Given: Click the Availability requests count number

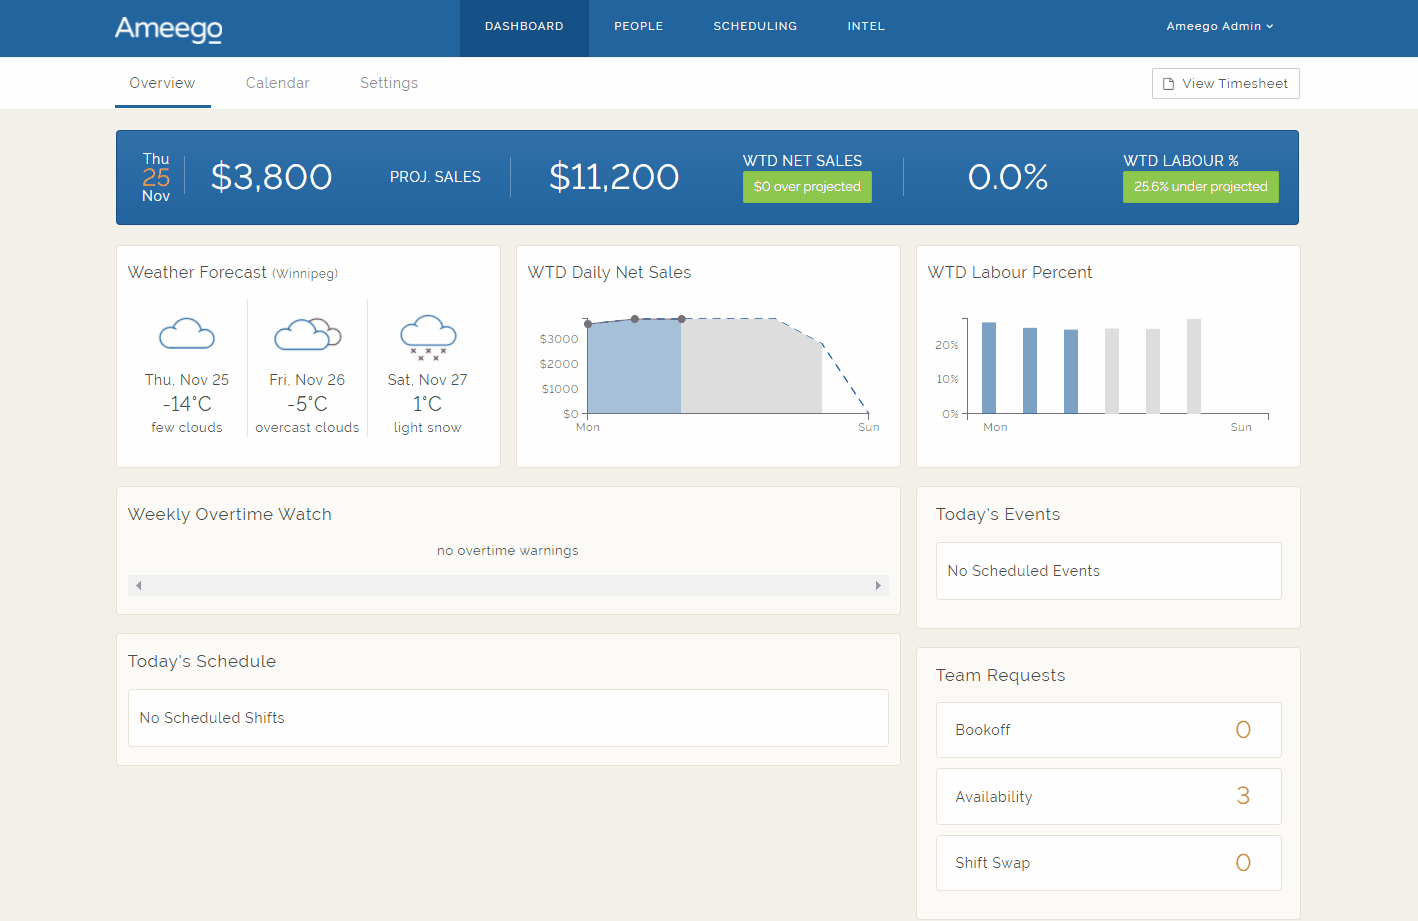Looking at the screenshot, I should [x=1242, y=796].
